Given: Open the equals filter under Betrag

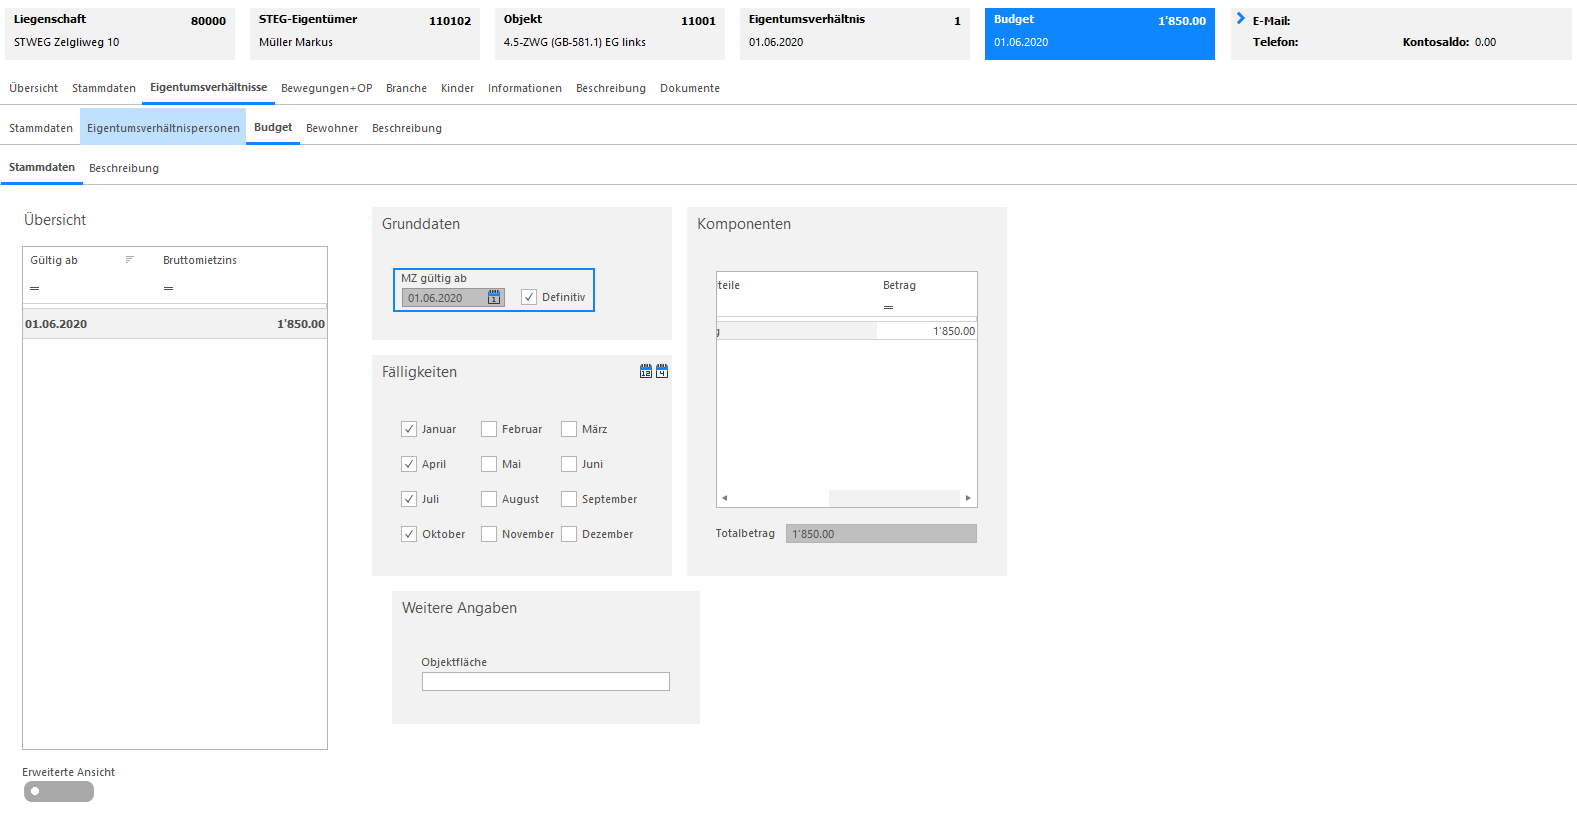Looking at the screenshot, I should tap(888, 307).
